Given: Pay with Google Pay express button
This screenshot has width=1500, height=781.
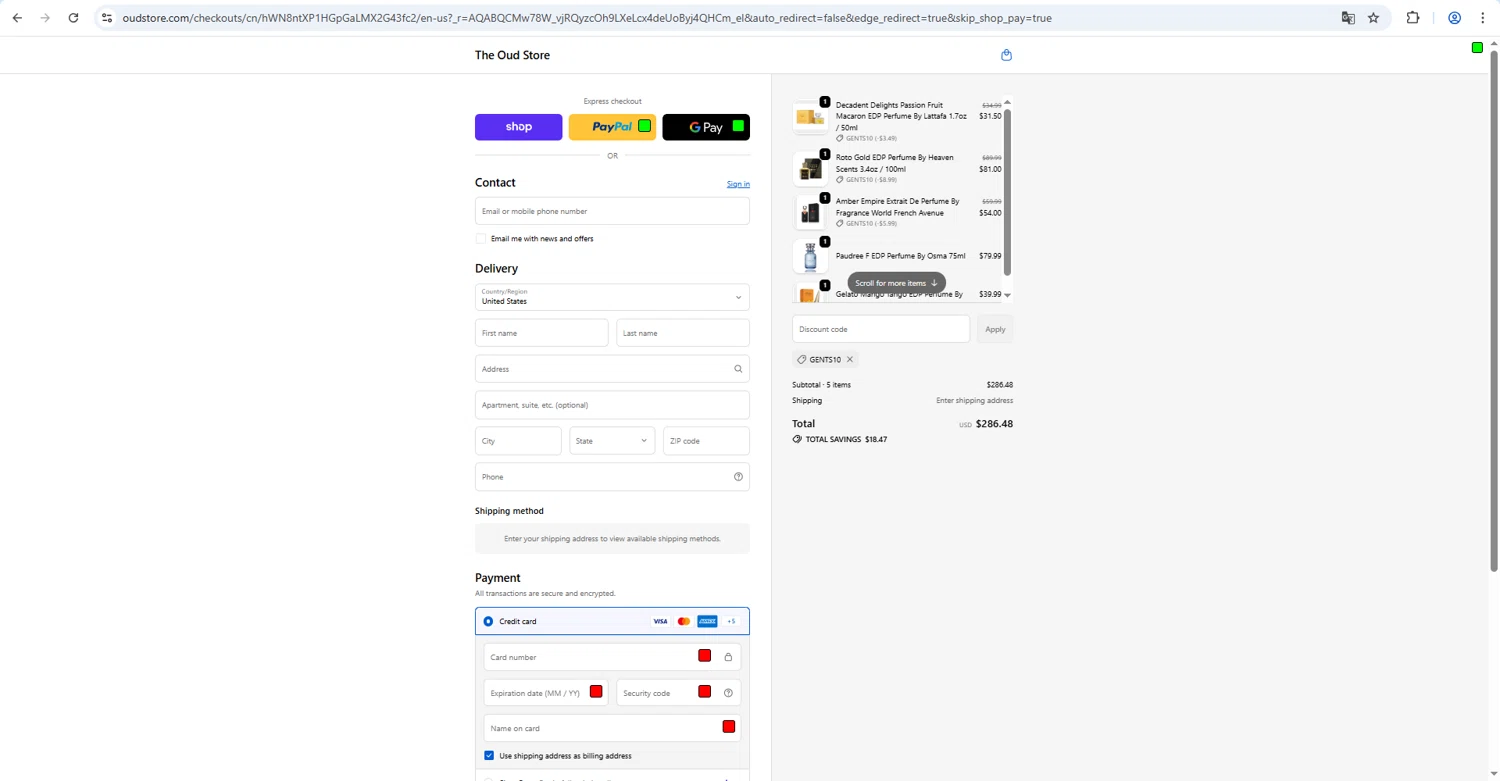Looking at the screenshot, I should pyautogui.click(x=706, y=127).
